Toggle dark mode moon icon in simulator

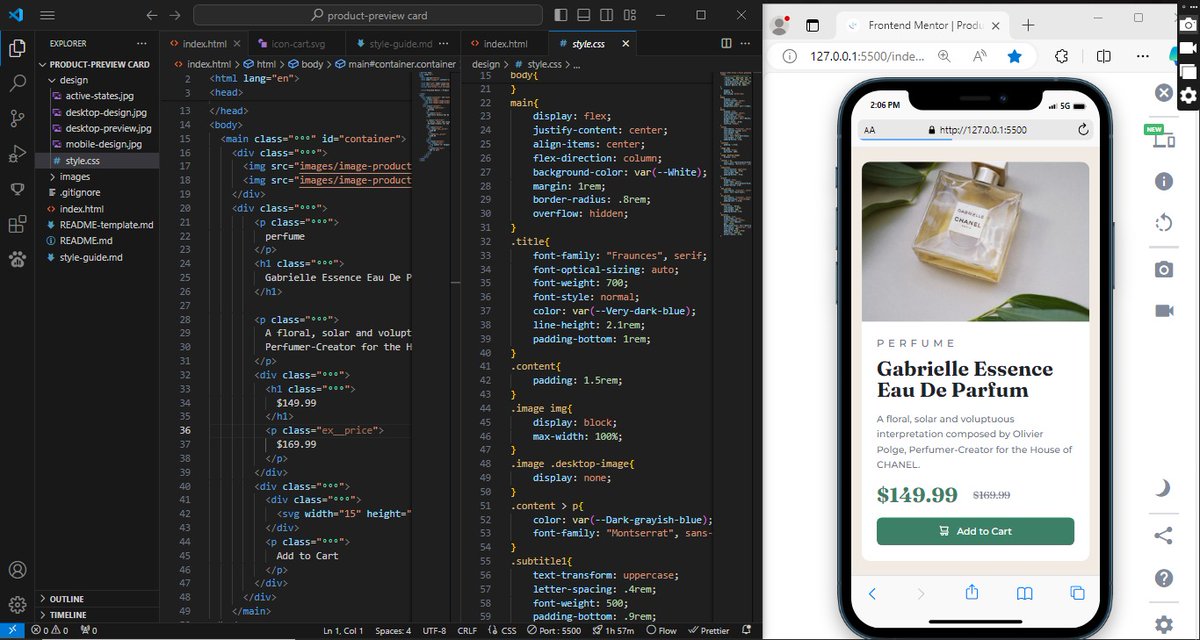click(x=1163, y=488)
